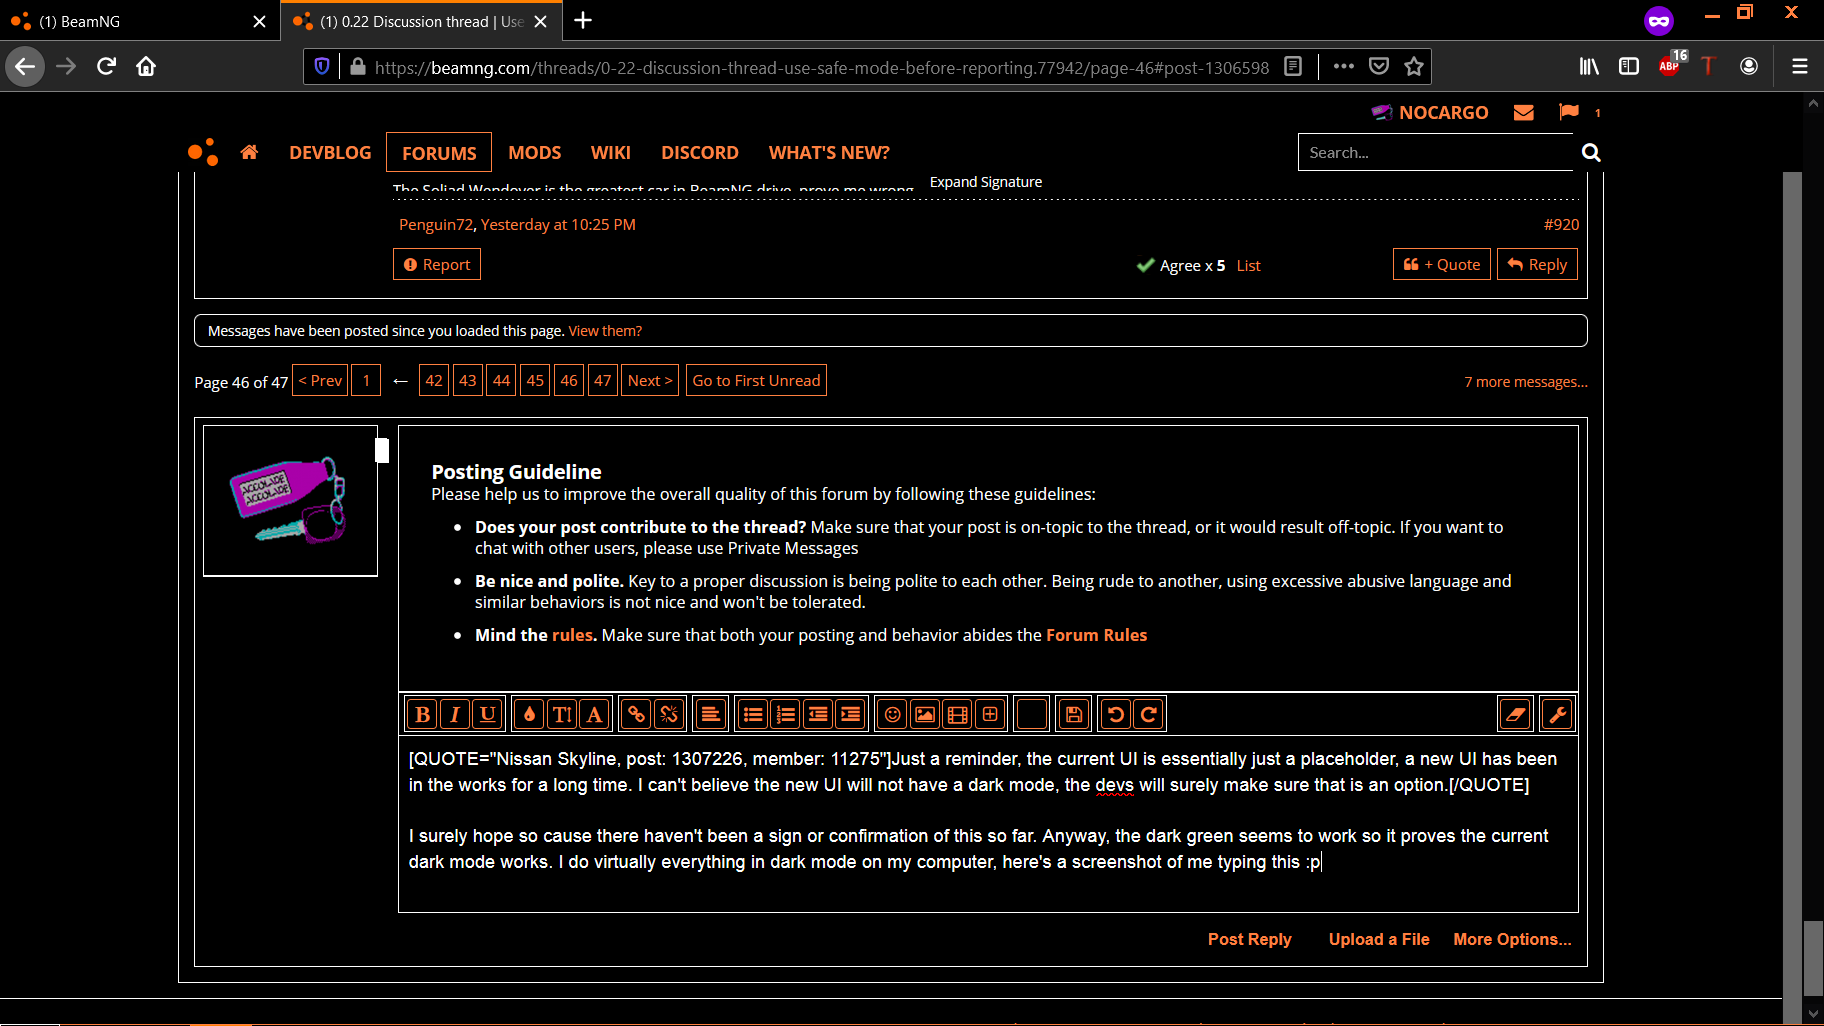Insert an unordered bullet list
The height and width of the screenshot is (1026, 1824).
(x=753, y=714)
